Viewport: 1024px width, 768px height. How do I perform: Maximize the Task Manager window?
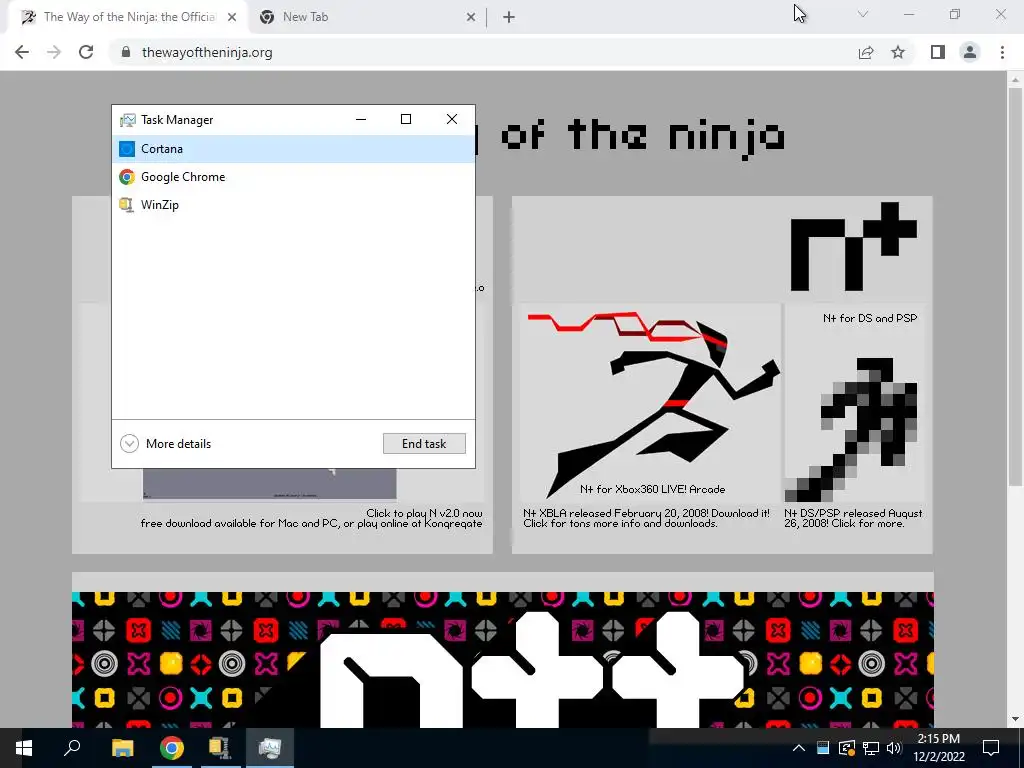pos(406,119)
